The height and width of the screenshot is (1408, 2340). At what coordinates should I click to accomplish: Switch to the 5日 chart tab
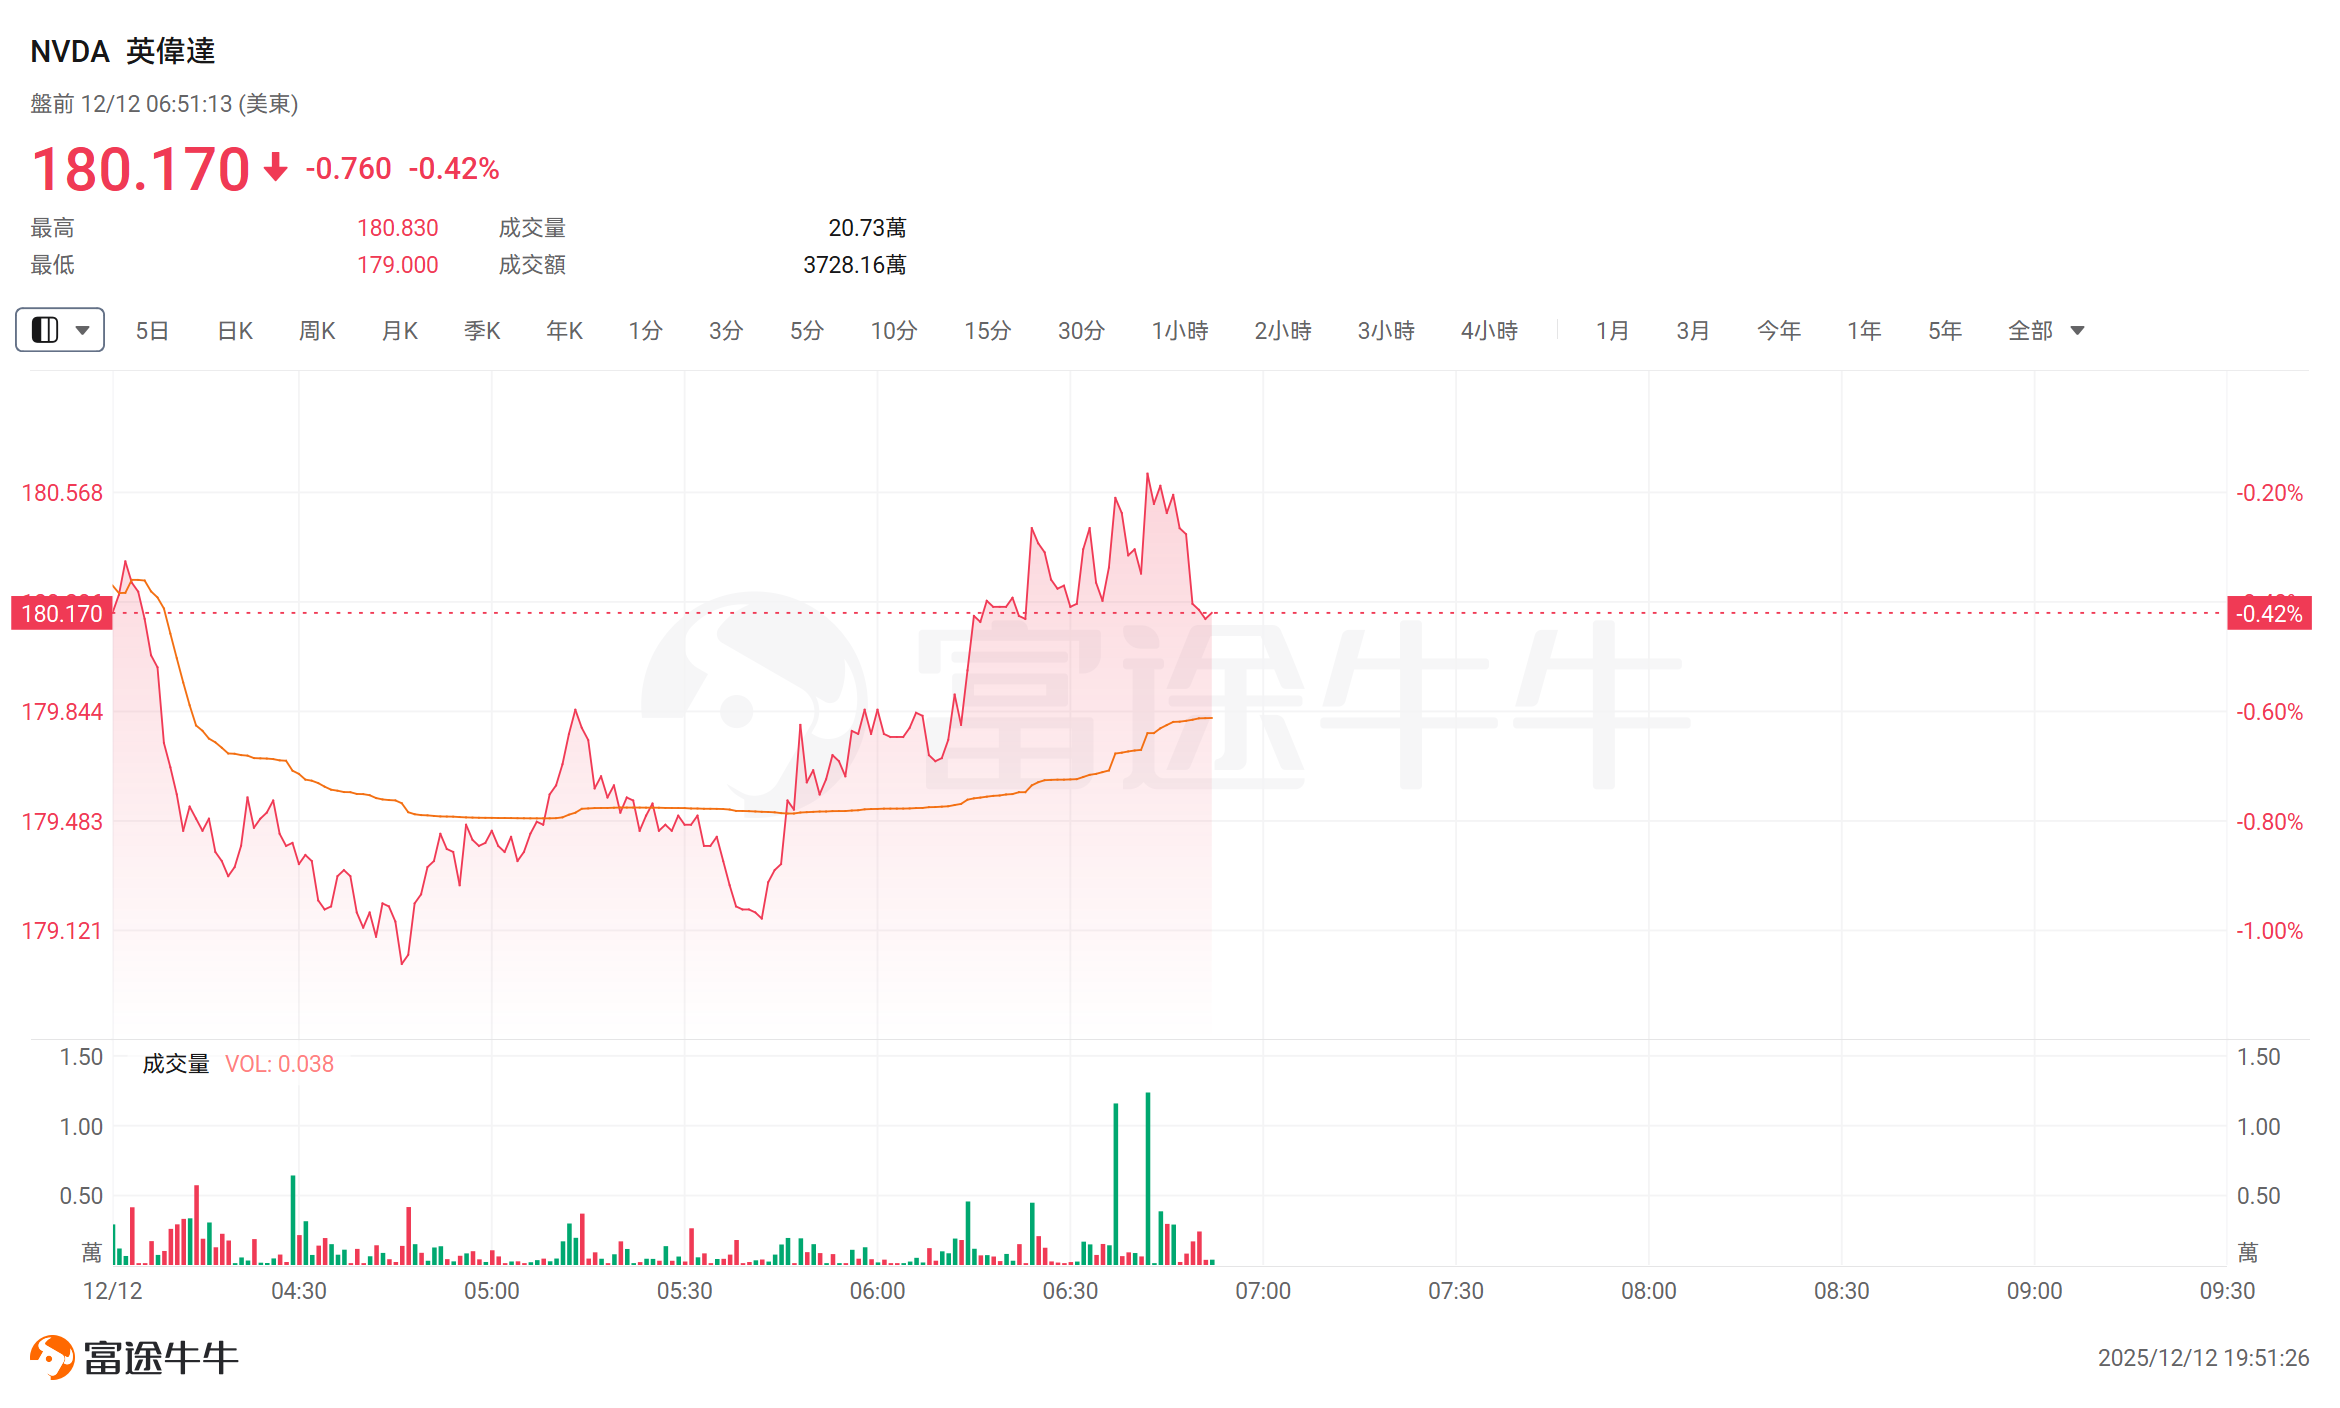(152, 330)
